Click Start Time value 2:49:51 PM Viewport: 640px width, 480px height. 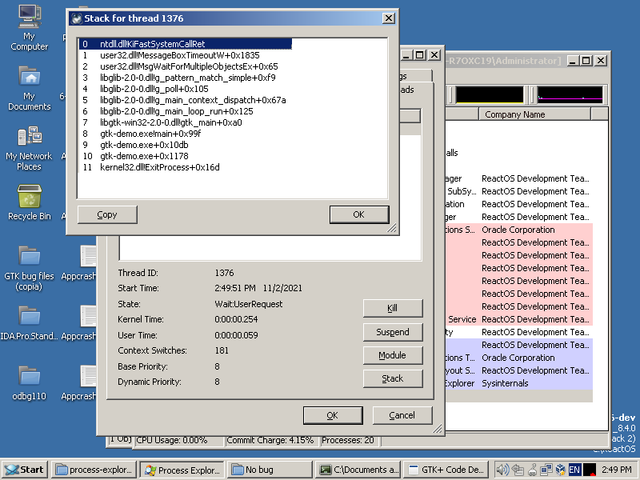[x=235, y=288]
